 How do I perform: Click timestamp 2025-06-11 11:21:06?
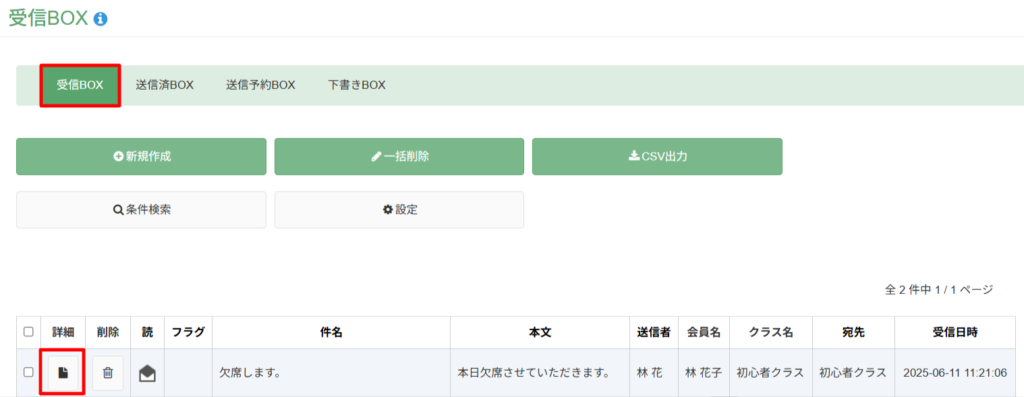pyautogui.click(x=955, y=373)
